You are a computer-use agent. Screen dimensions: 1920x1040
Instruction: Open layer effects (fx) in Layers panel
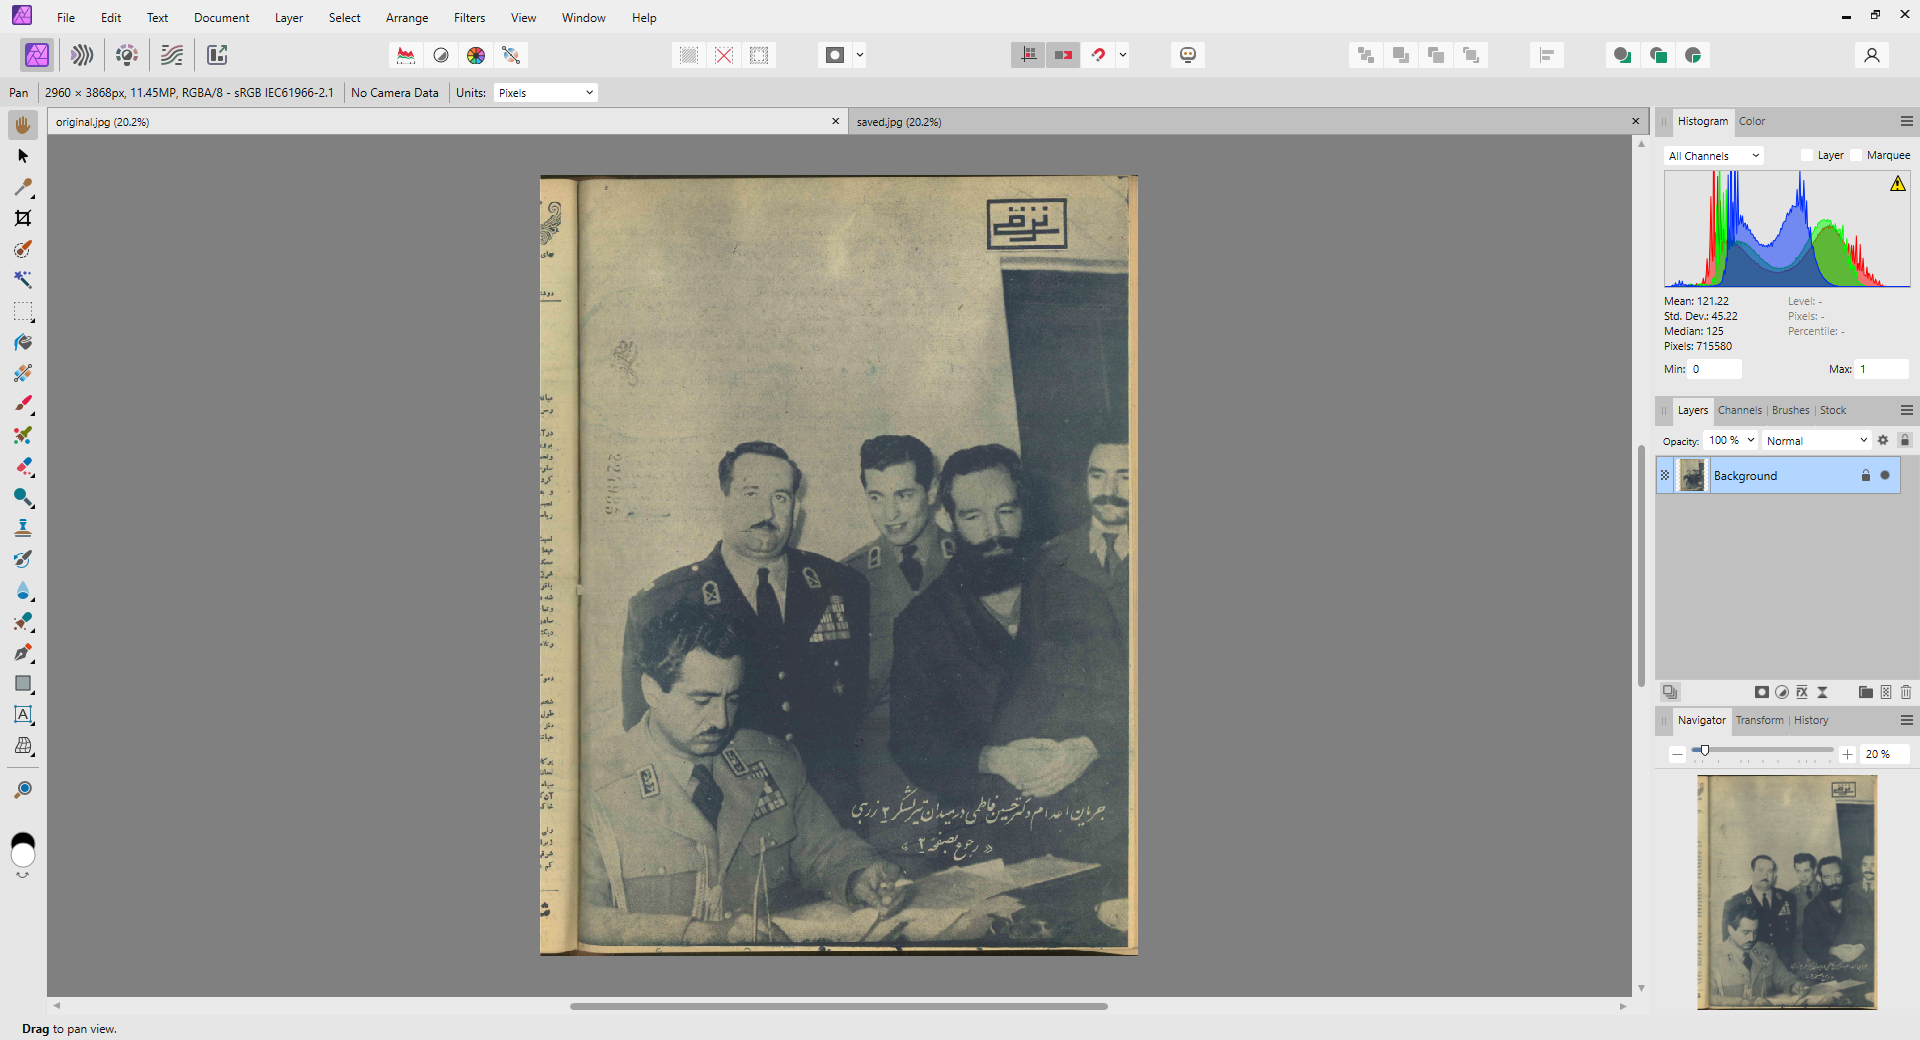(x=1802, y=692)
